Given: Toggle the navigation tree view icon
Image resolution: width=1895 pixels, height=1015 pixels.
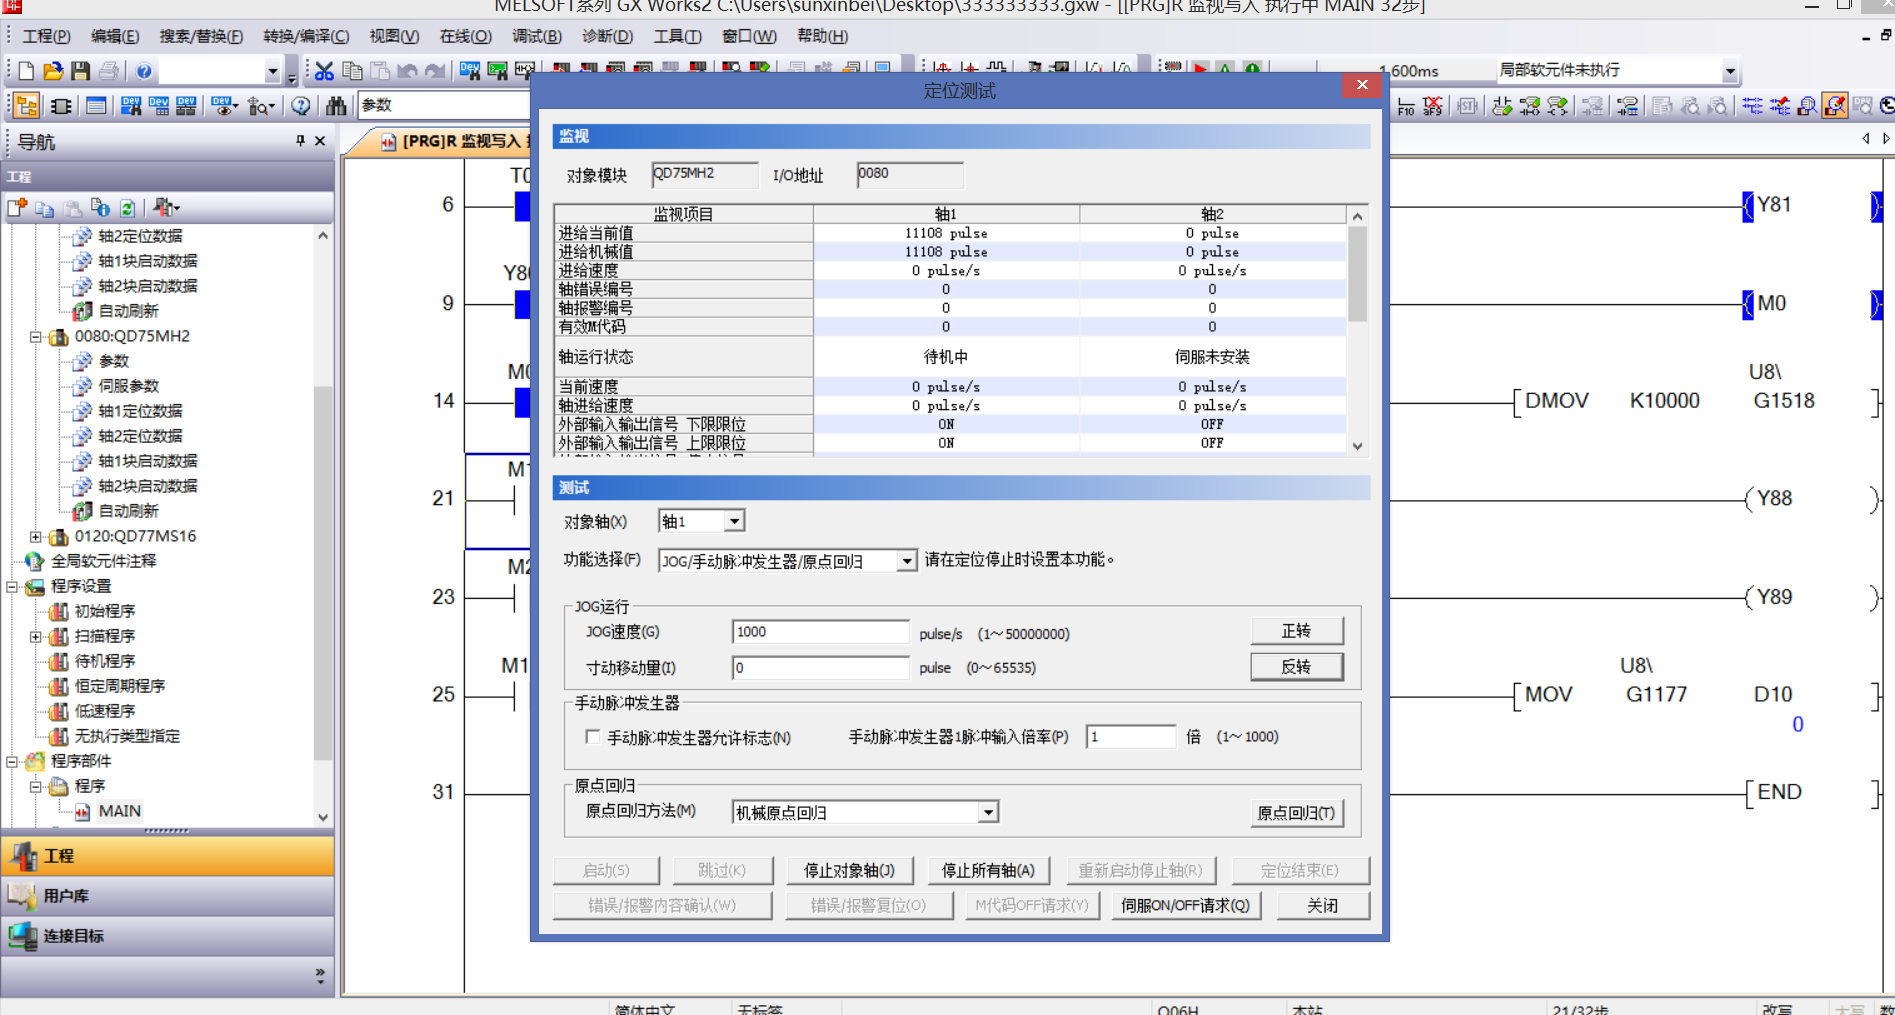Looking at the screenshot, I should pos(27,106).
